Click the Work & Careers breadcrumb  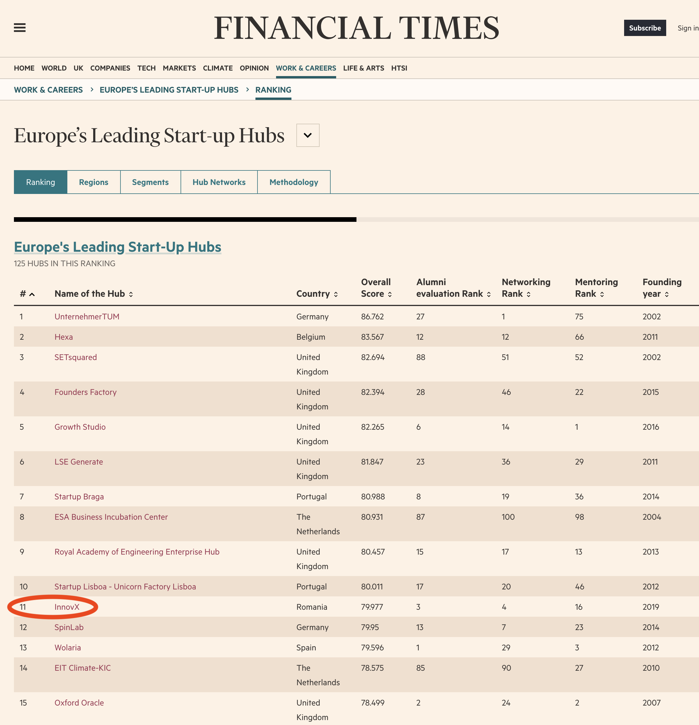48,90
